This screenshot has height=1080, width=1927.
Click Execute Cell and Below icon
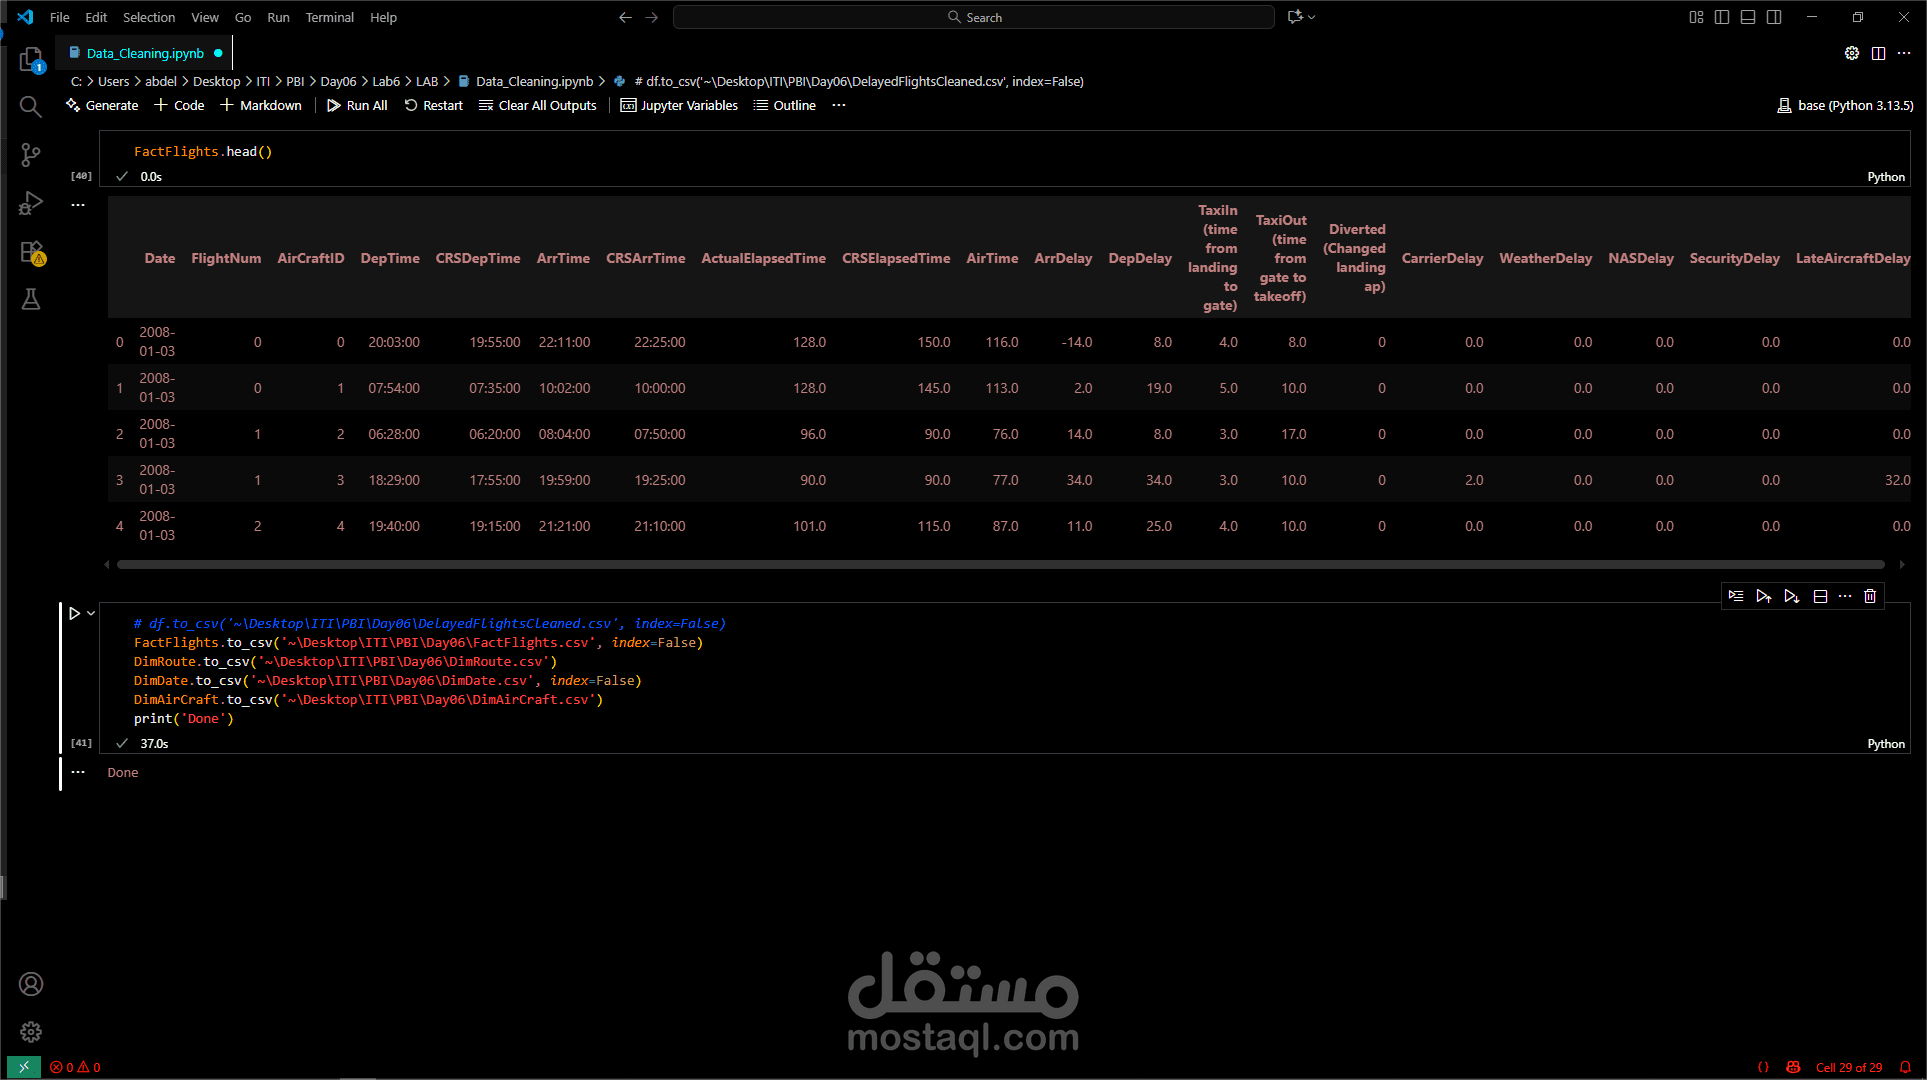(1792, 596)
